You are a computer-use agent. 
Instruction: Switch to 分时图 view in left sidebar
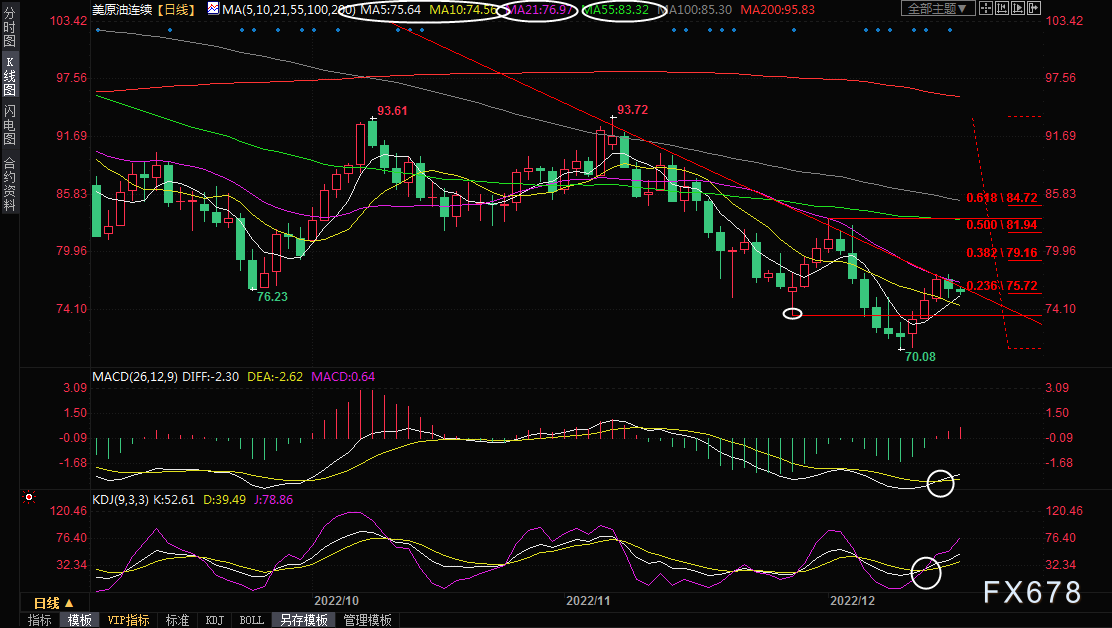coord(9,27)
